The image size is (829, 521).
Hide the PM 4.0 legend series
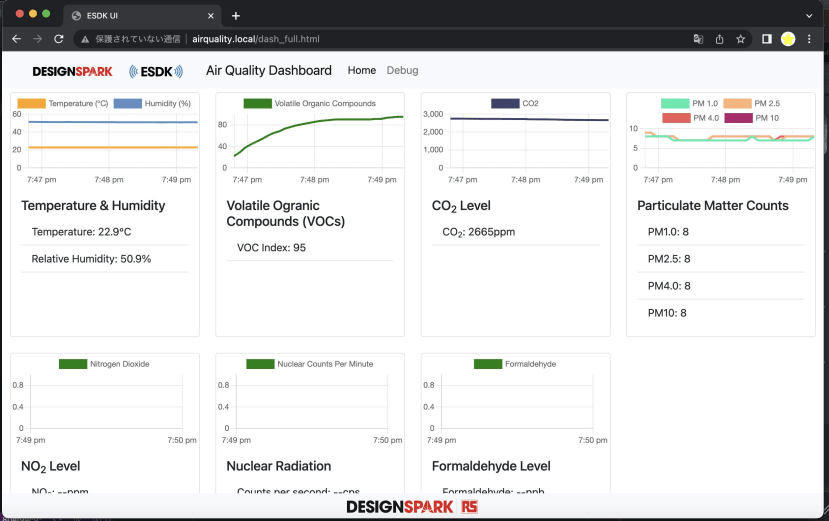click(x=690, y=118)
